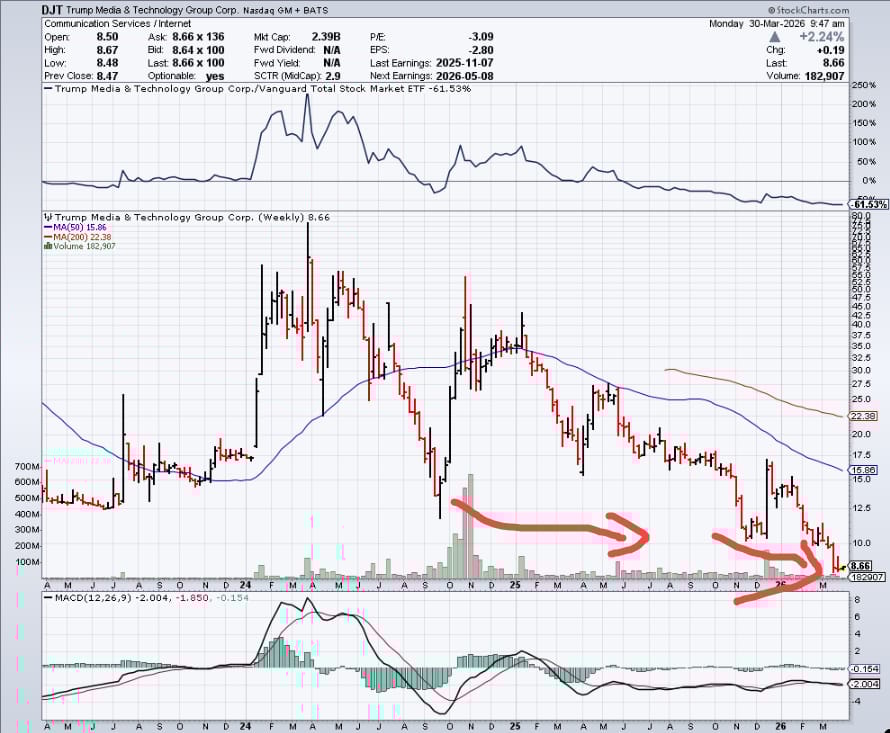Click the bar-chart icon before the Weekly legend

pos(49,217)
